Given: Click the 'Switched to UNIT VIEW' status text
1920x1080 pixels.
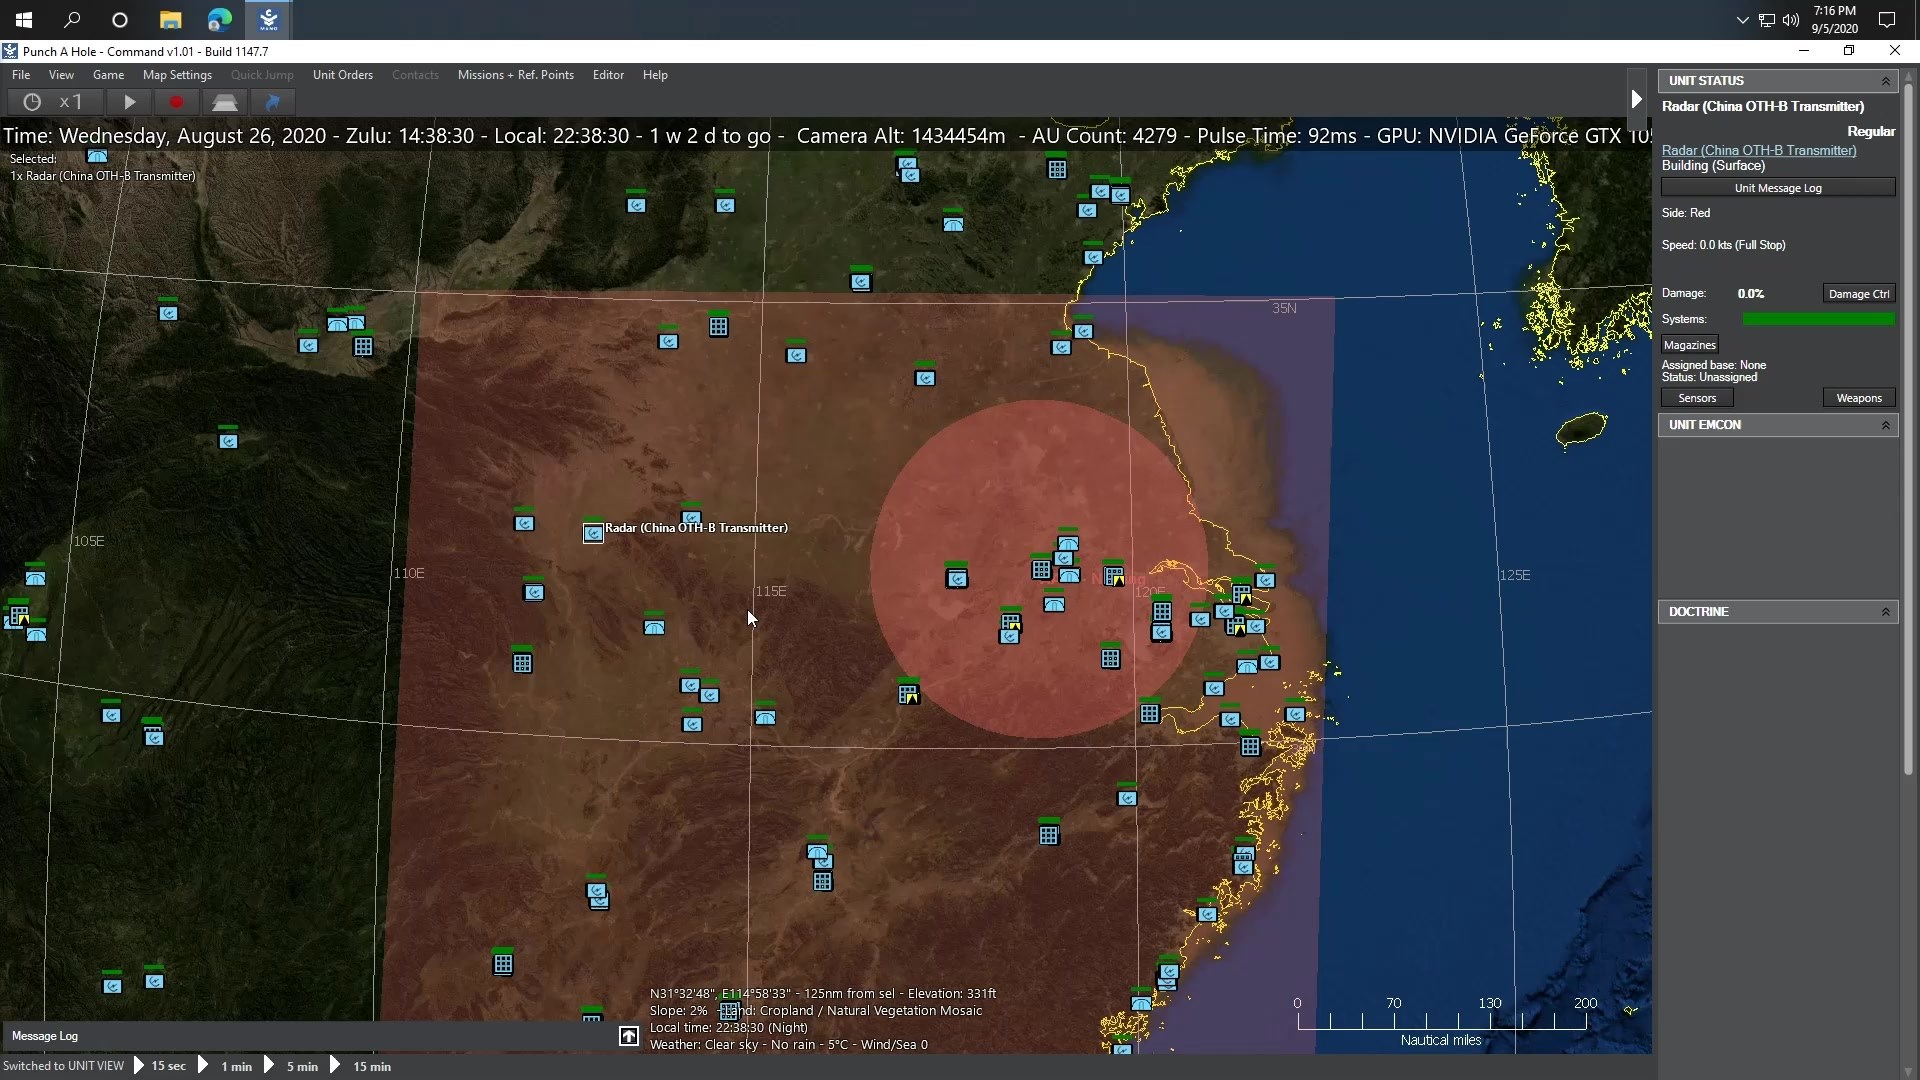Looking at the screenshot, I should pos(64,1066).
